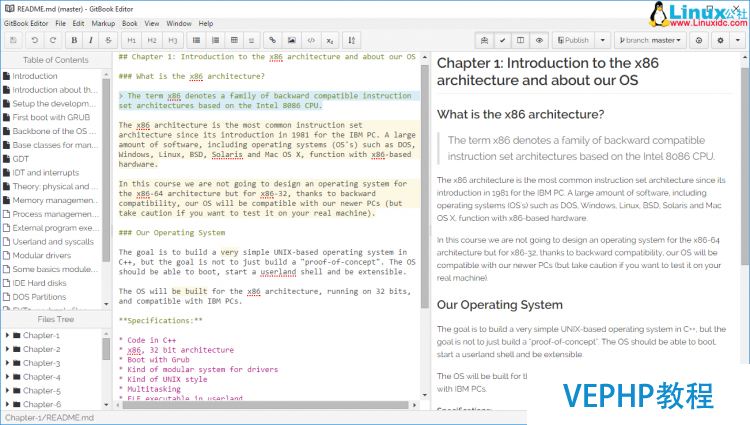
Task: Open the Publish options dropdown arrow
Action: click(x=603, y=41)
